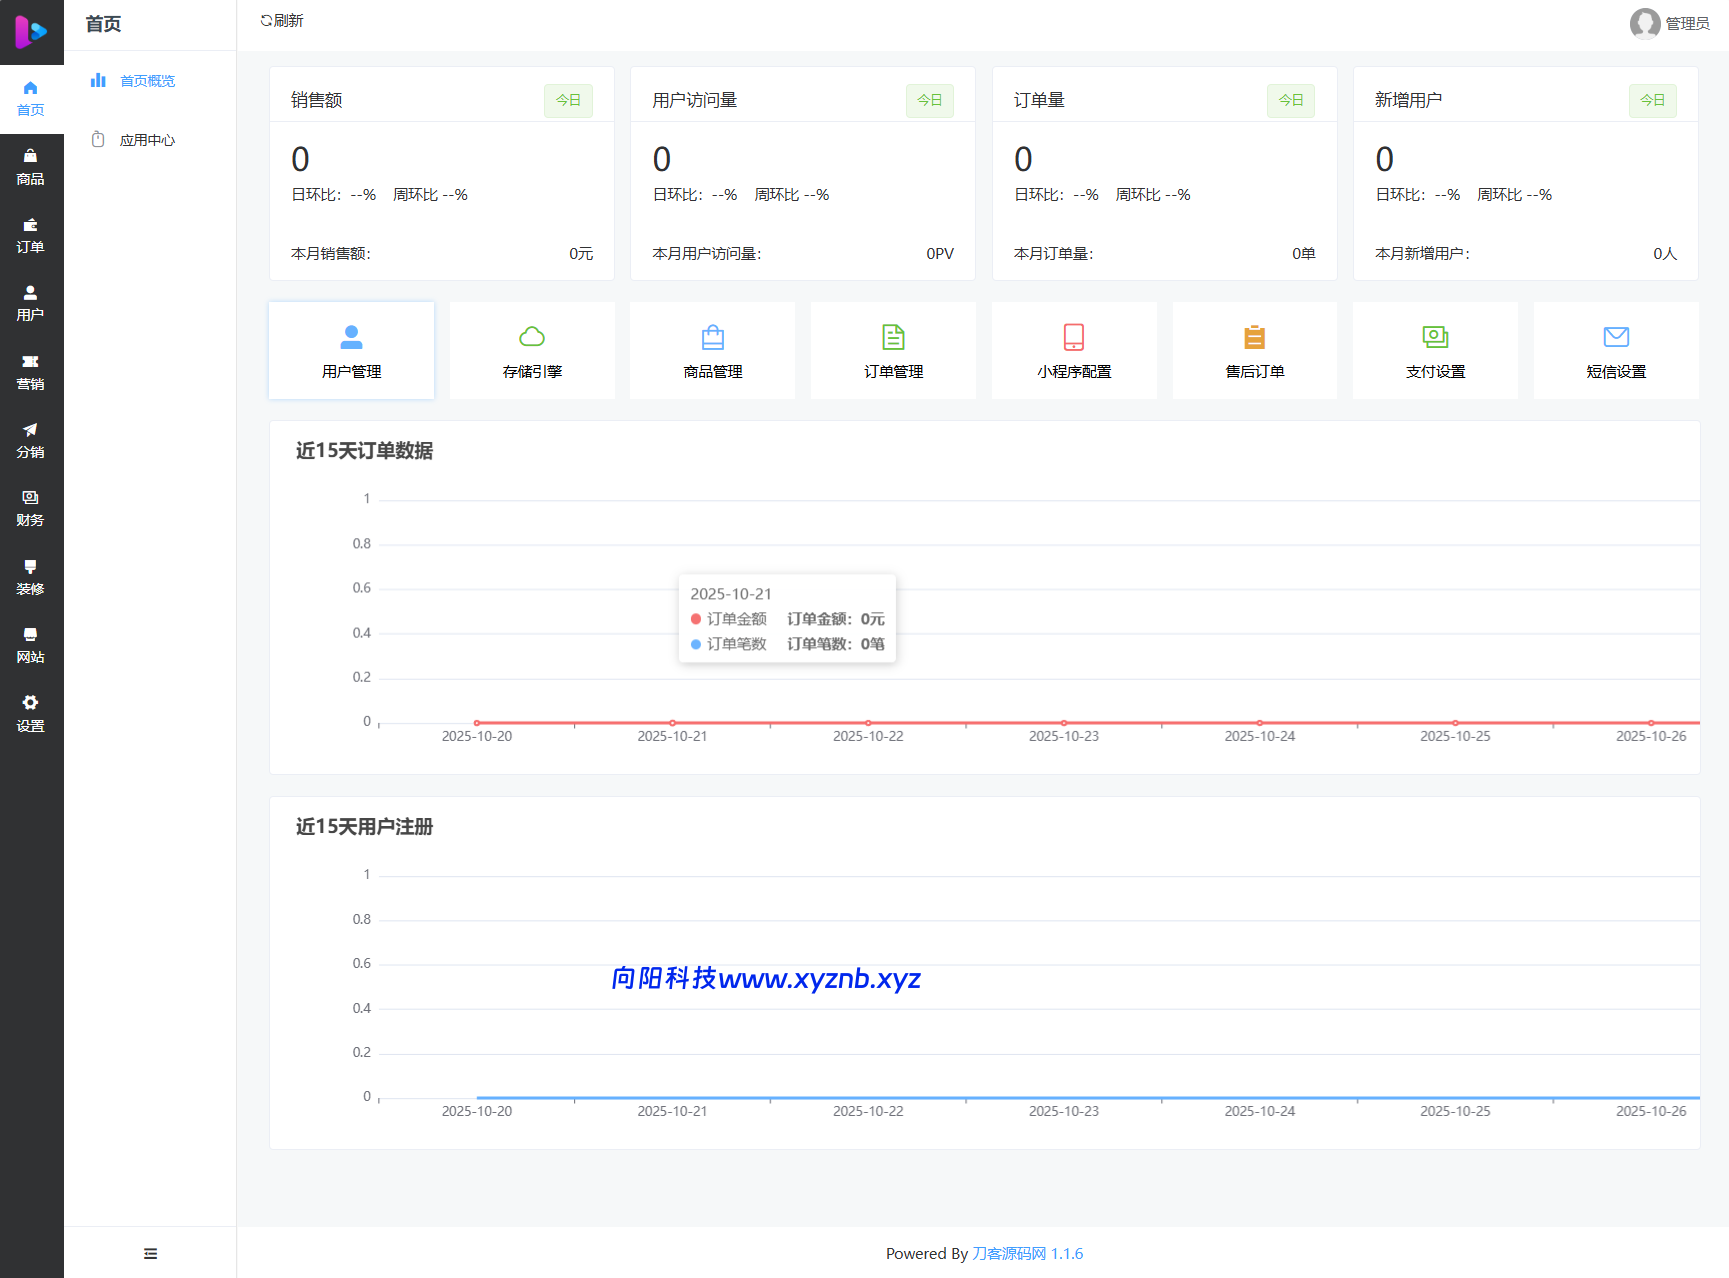Viewport: 1729px width, 1278px height.
Task: Open 设置 gear in the sidebar
Action: click(31, 713)
